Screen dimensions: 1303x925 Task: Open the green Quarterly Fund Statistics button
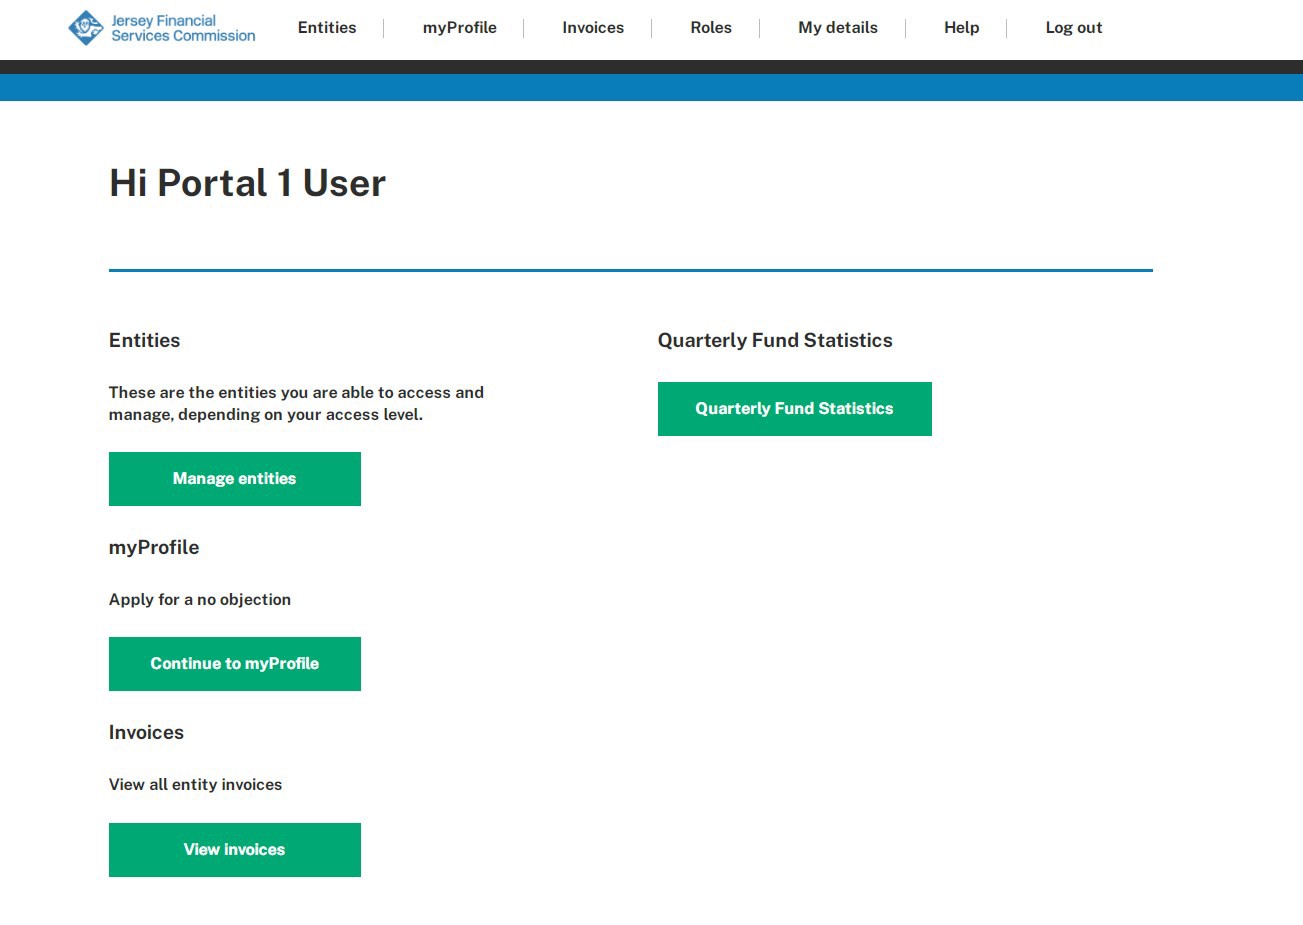(794, 409)
